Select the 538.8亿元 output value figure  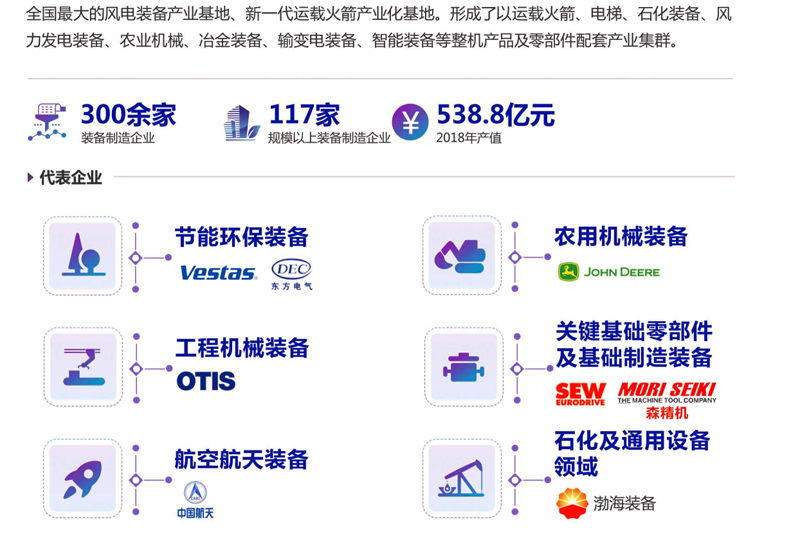(494, 115)
